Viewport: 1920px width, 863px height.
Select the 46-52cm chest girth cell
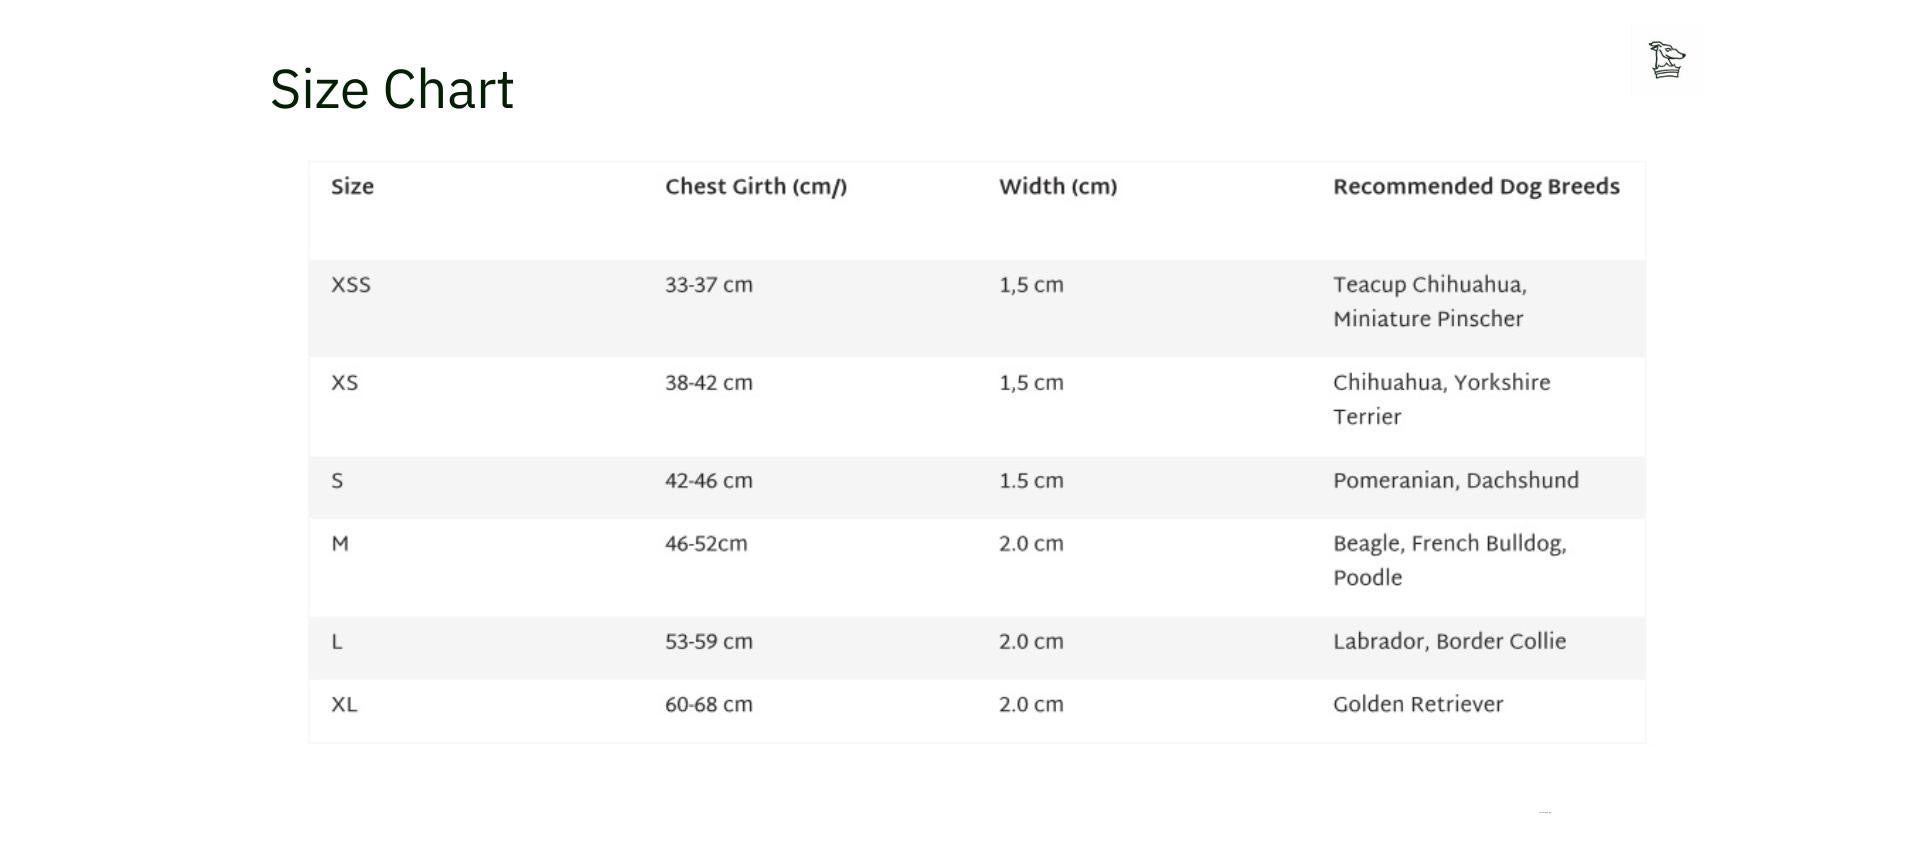click(706, 544)
